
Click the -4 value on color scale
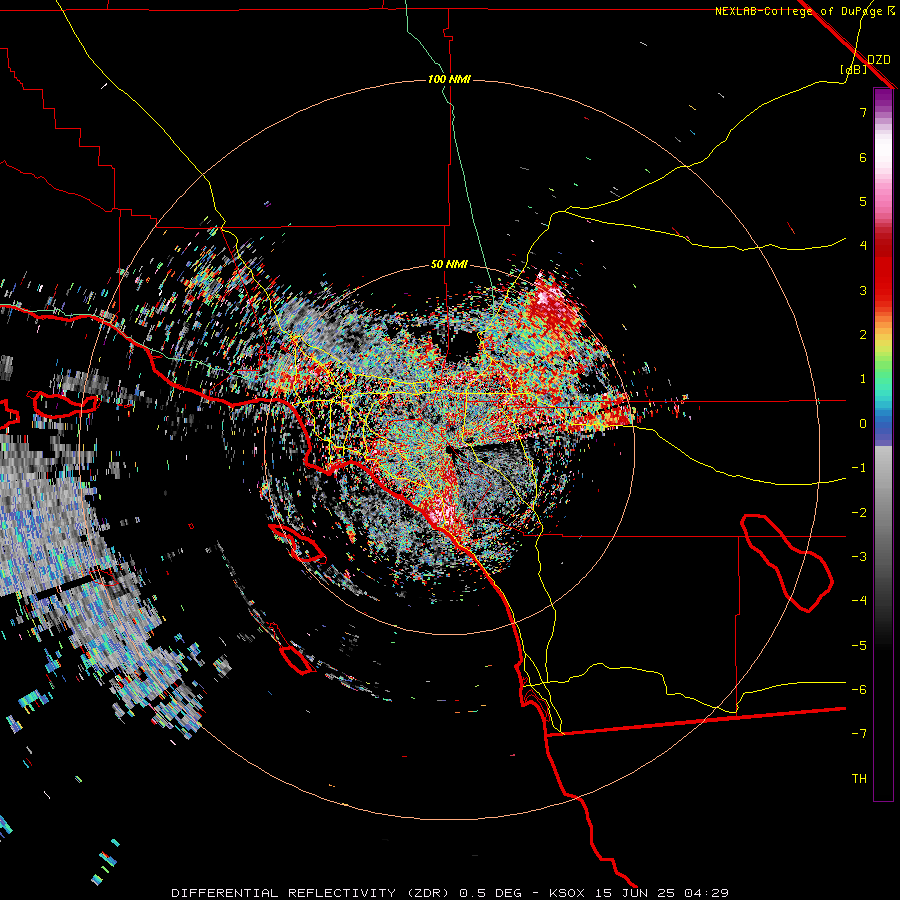859,600
